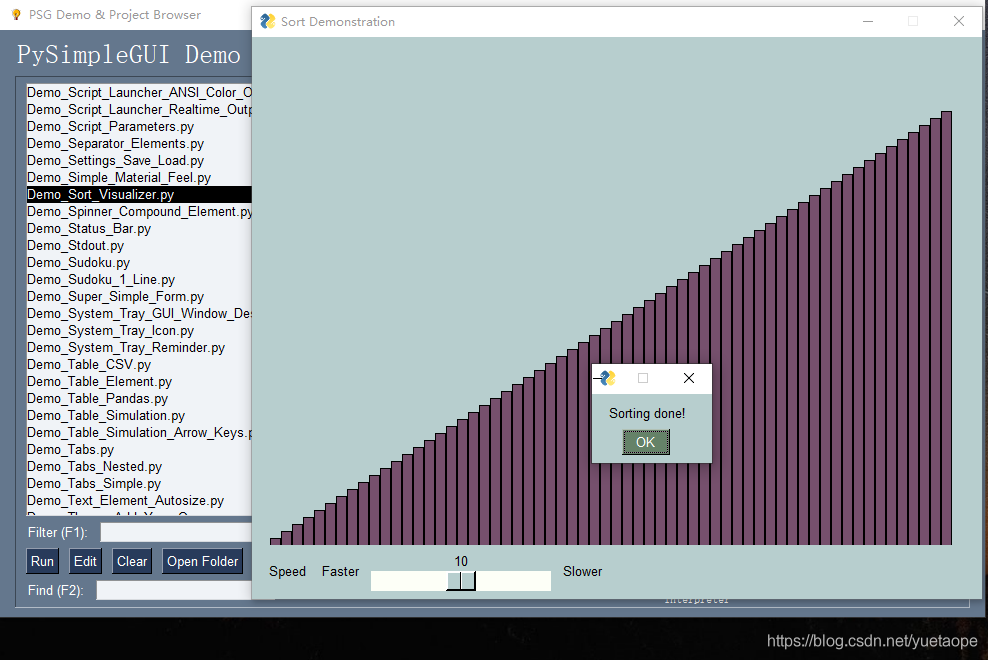This screenshot has width=988, height=660.
Task: Select Demo_Table_Pandas.py entry
Action: tap(139, 398)
